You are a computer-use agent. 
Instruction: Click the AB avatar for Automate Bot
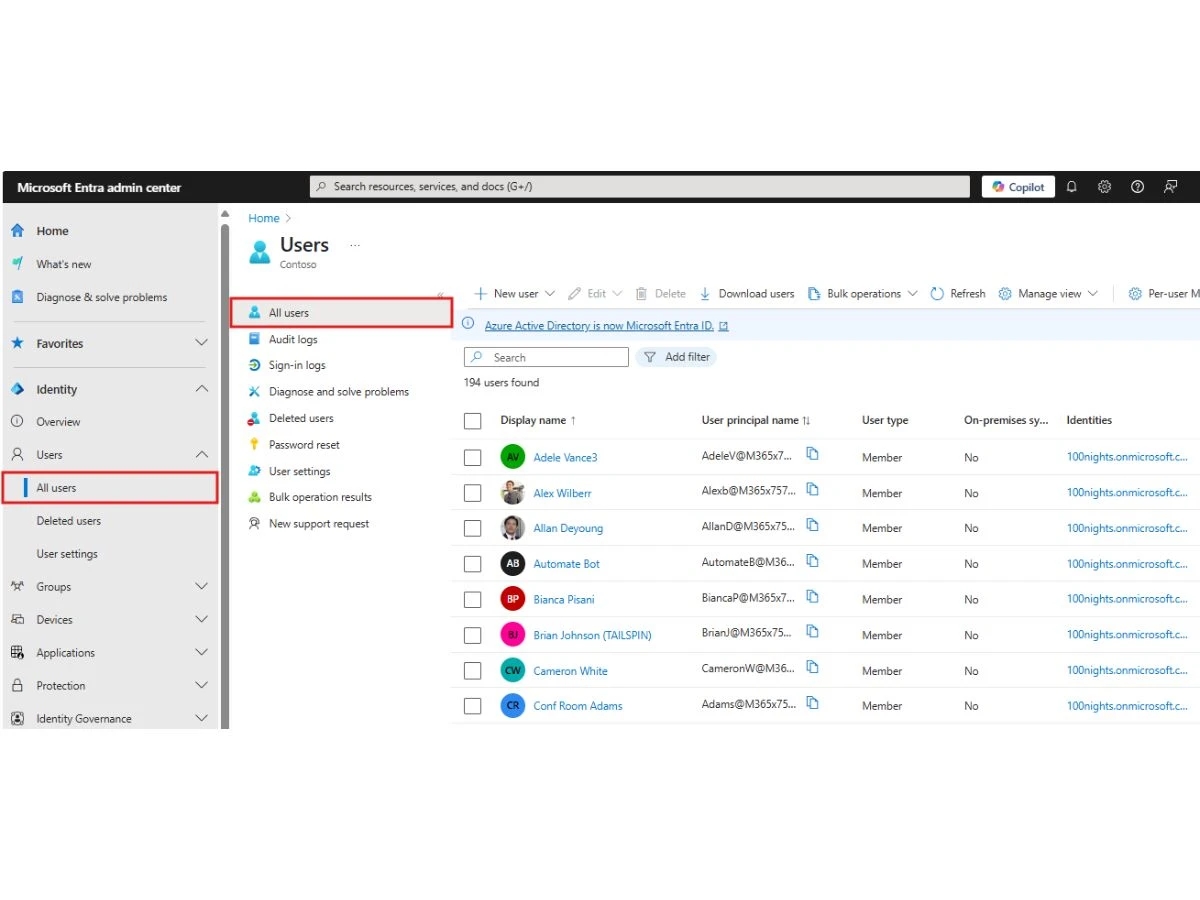pos(512,564)
